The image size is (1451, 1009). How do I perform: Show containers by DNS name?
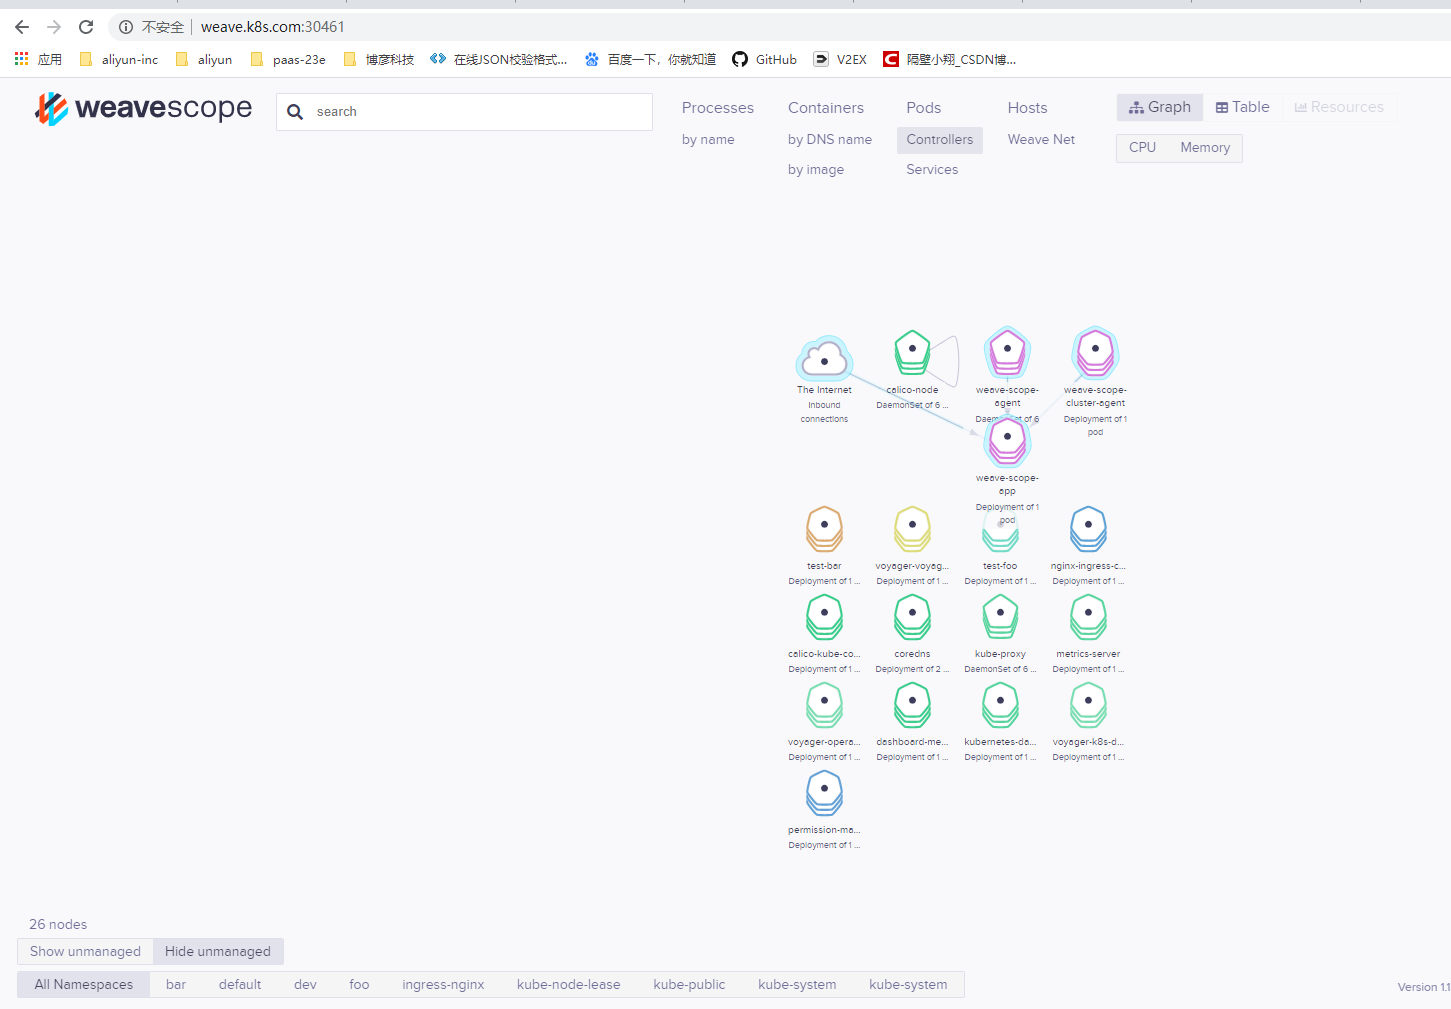pos(830,140)
